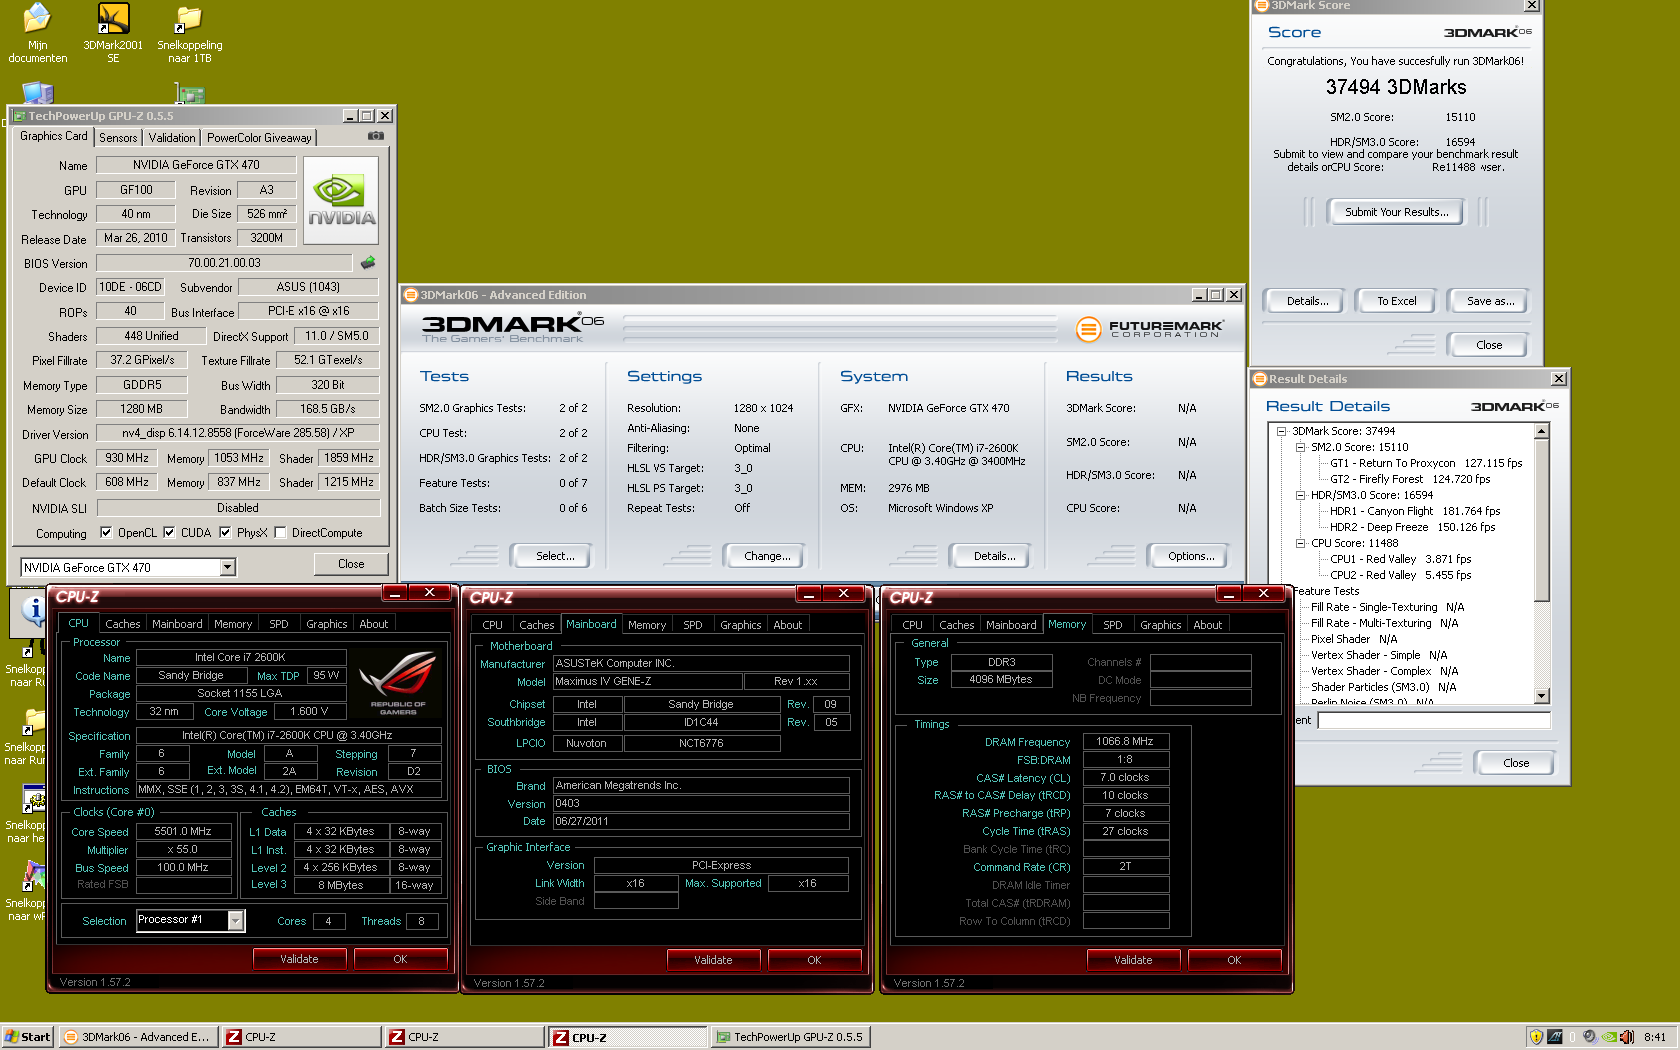This screenshot has height=1050, width=1680.
Task: Click scroll-up arrow in Result Details tree
Action: pos(1541,431)
